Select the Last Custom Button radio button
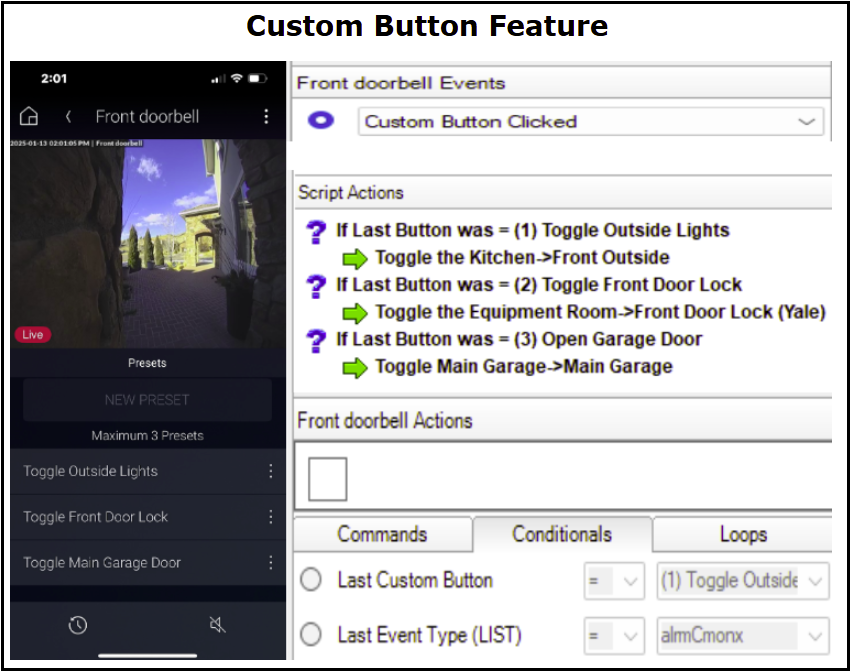 [x=311, y=580]
